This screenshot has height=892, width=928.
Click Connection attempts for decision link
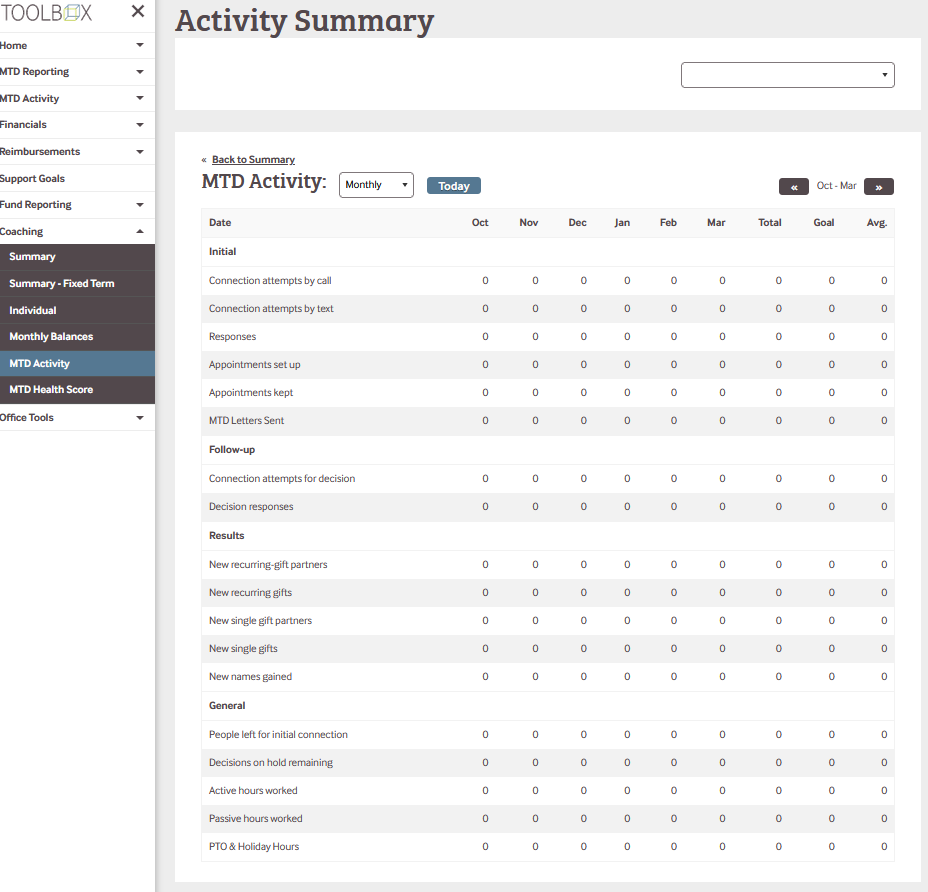point(282,479)
